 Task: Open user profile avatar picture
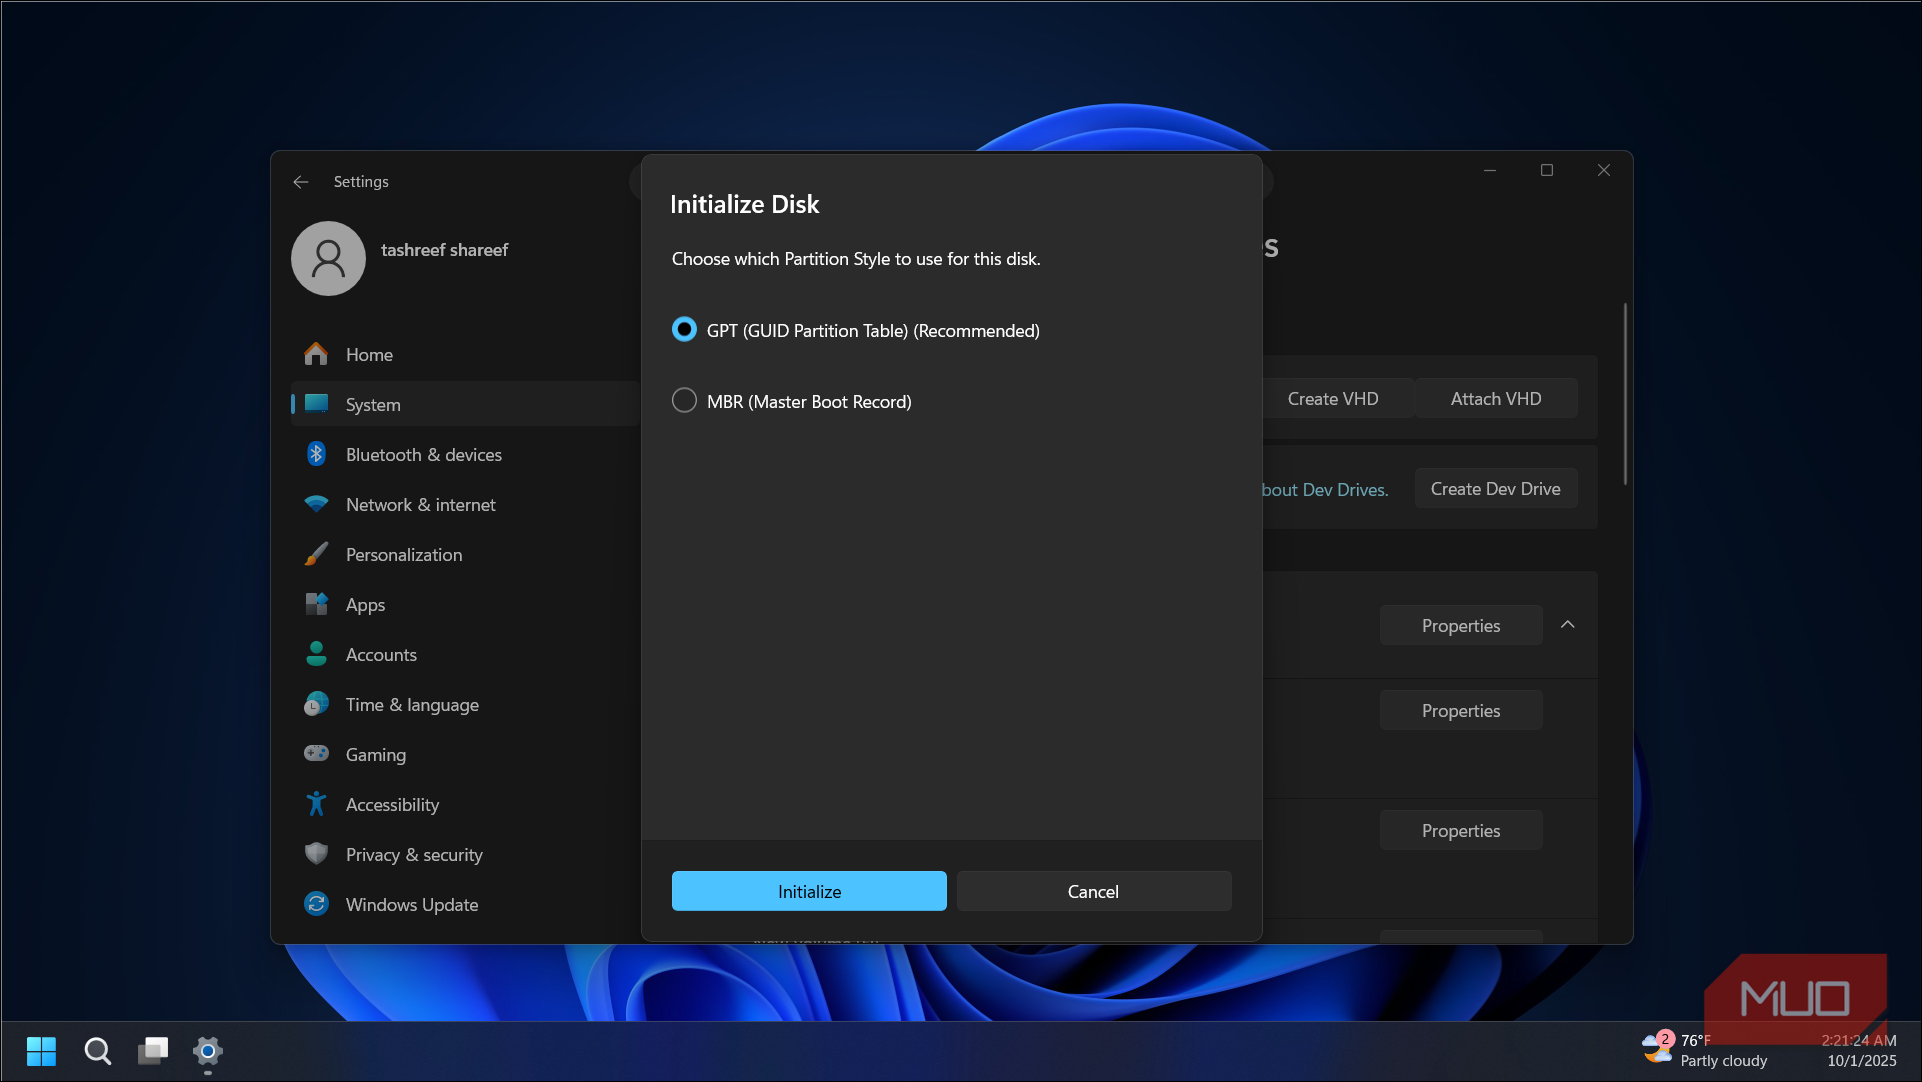(328, 258)
